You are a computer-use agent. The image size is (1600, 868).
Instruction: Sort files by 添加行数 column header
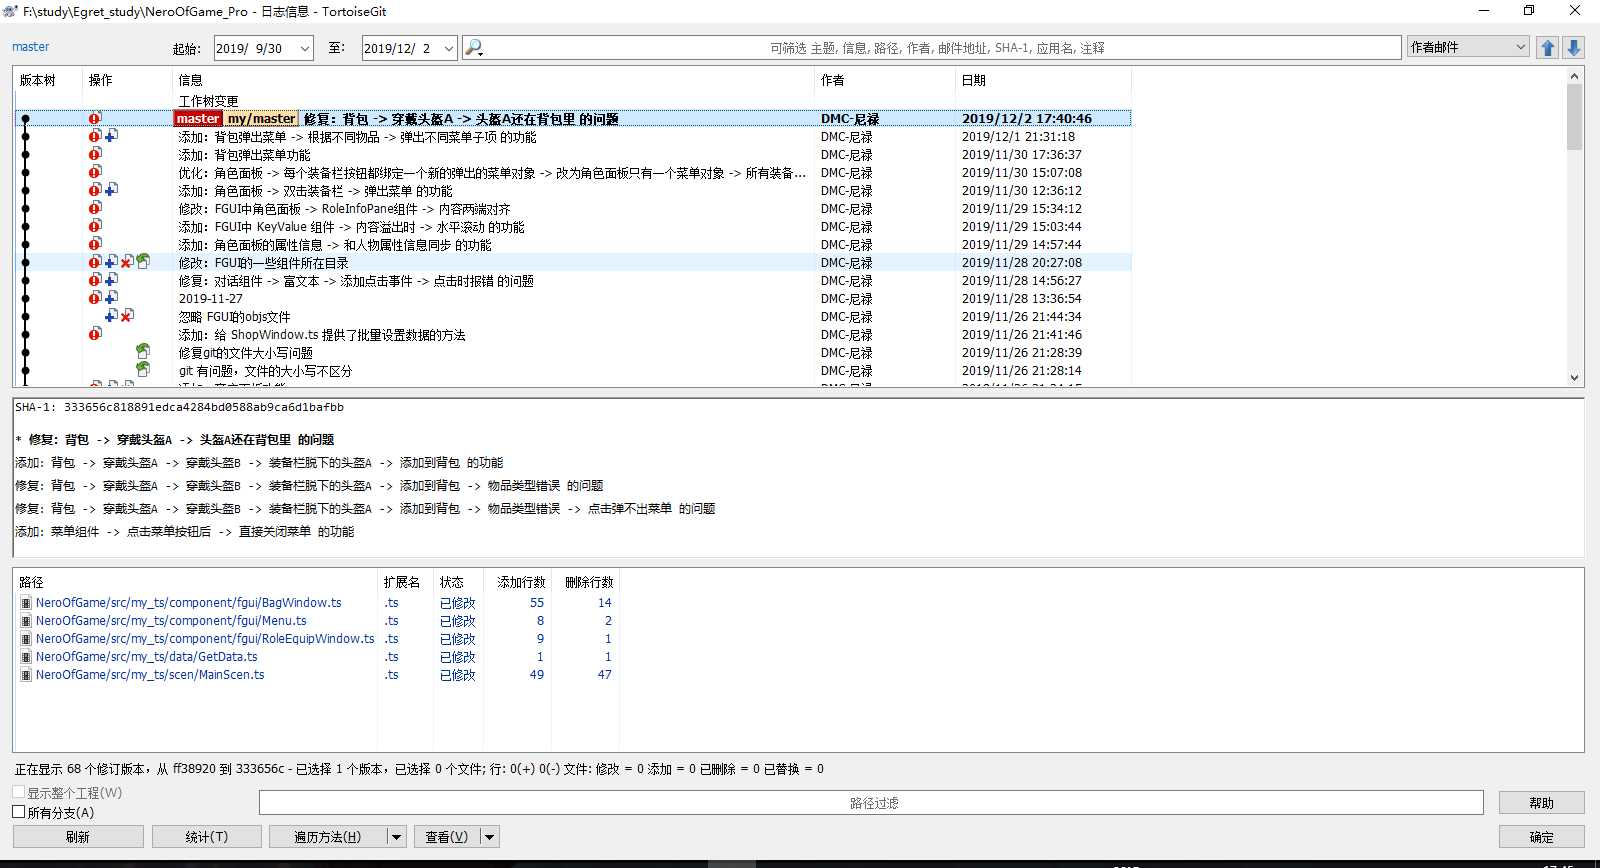click(x=521, y=582)
